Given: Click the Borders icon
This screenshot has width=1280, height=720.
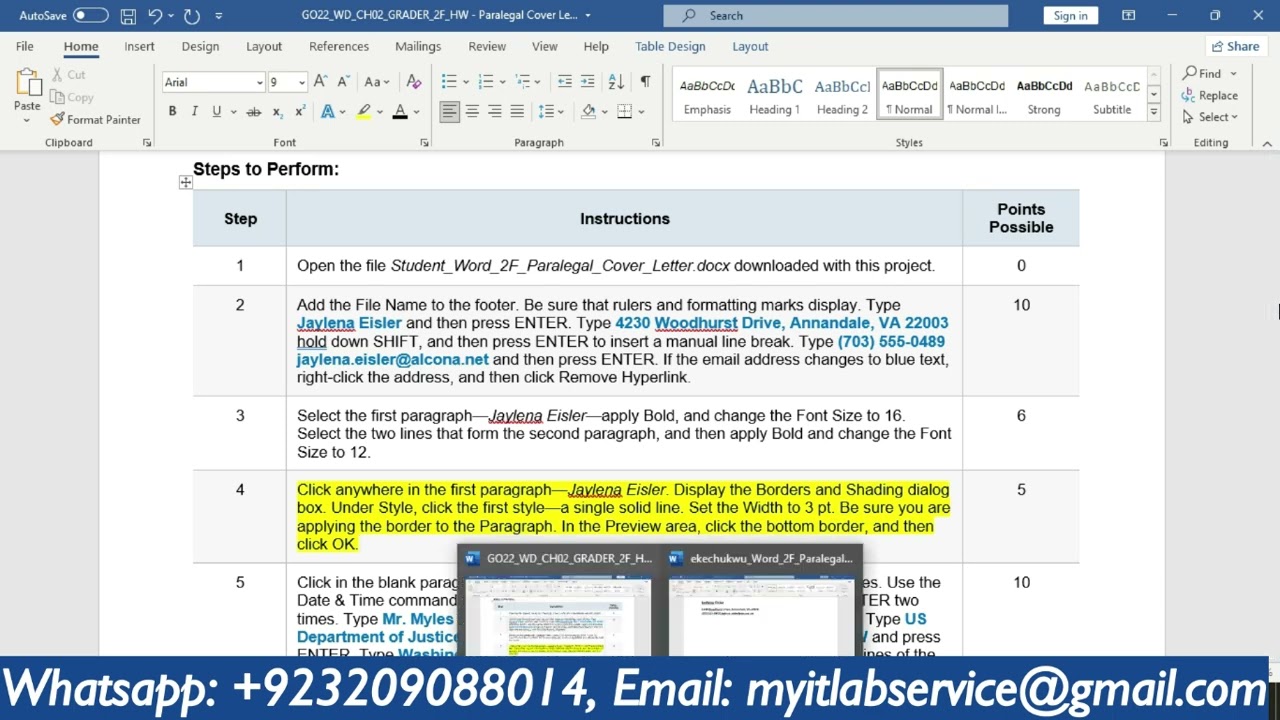Looking at the screenshot, I should 624,111.
